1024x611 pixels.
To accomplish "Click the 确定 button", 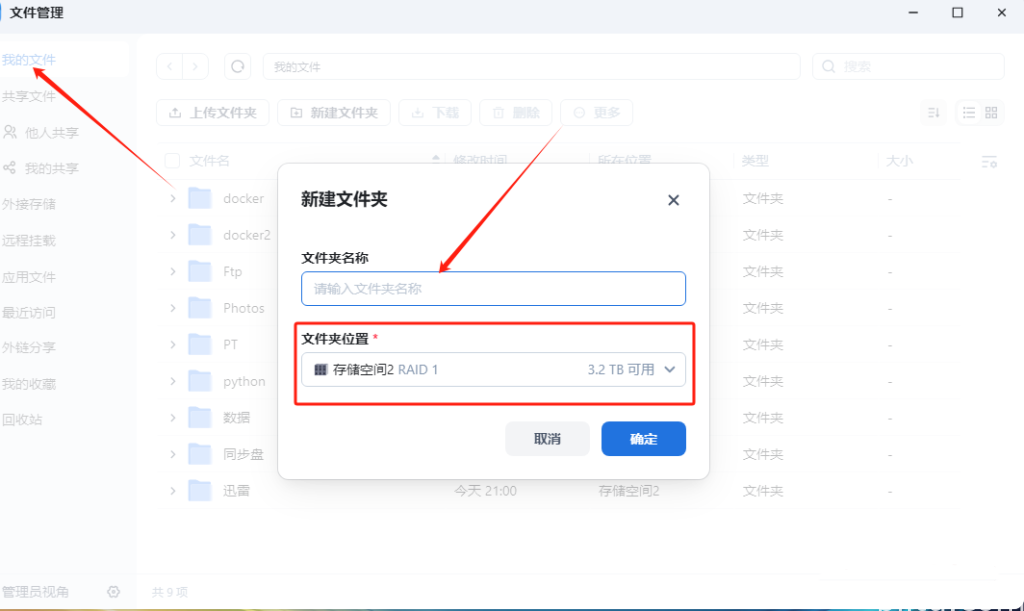I will click(643, 439).
